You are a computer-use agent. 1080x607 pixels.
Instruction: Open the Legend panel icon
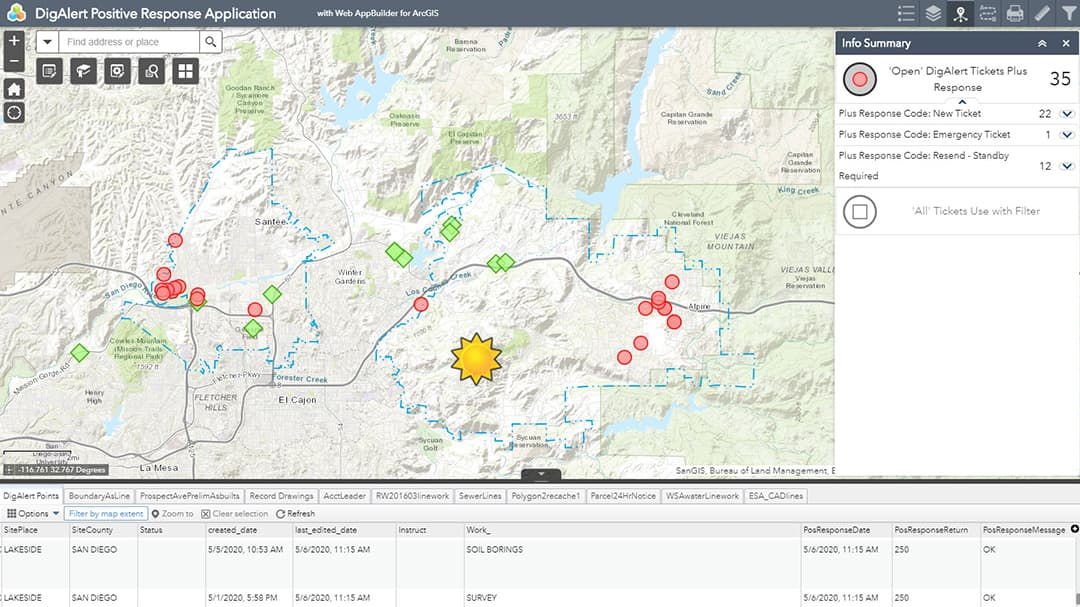pos(906,13)
